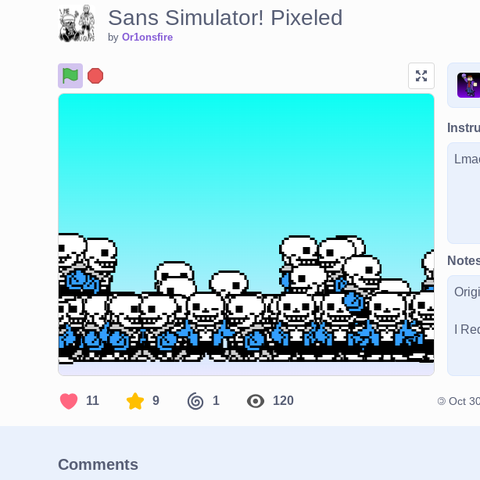Screen dimensions: 480x480
Task: Click the Comments section heading
Action: pyautogui.click(x=98, y=465)
